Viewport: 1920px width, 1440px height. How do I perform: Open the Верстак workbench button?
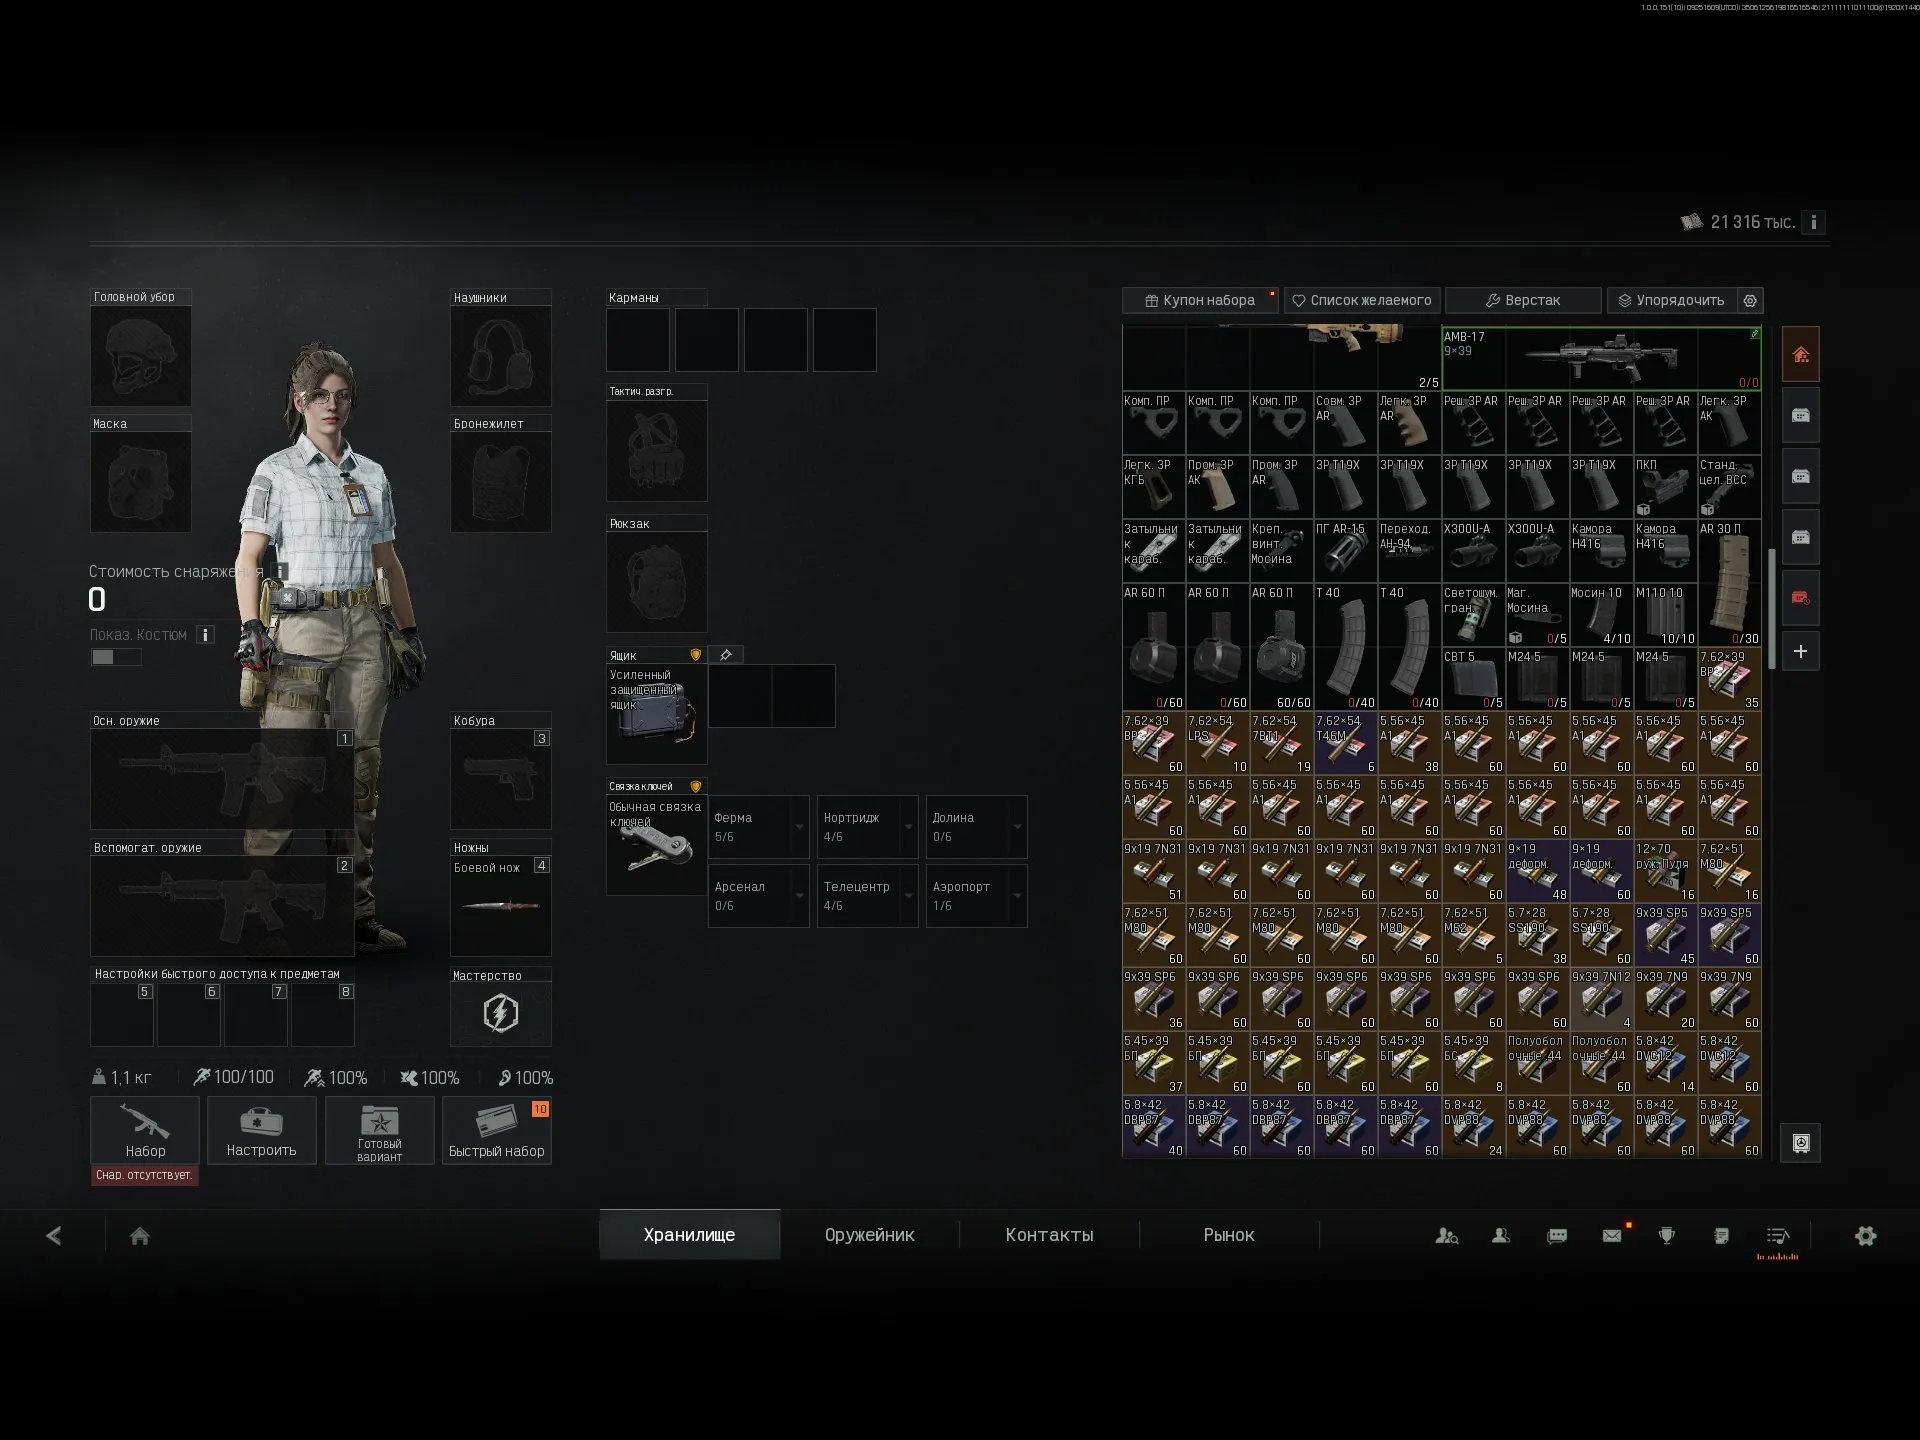pyautogui.click(x=1523, y=300)
